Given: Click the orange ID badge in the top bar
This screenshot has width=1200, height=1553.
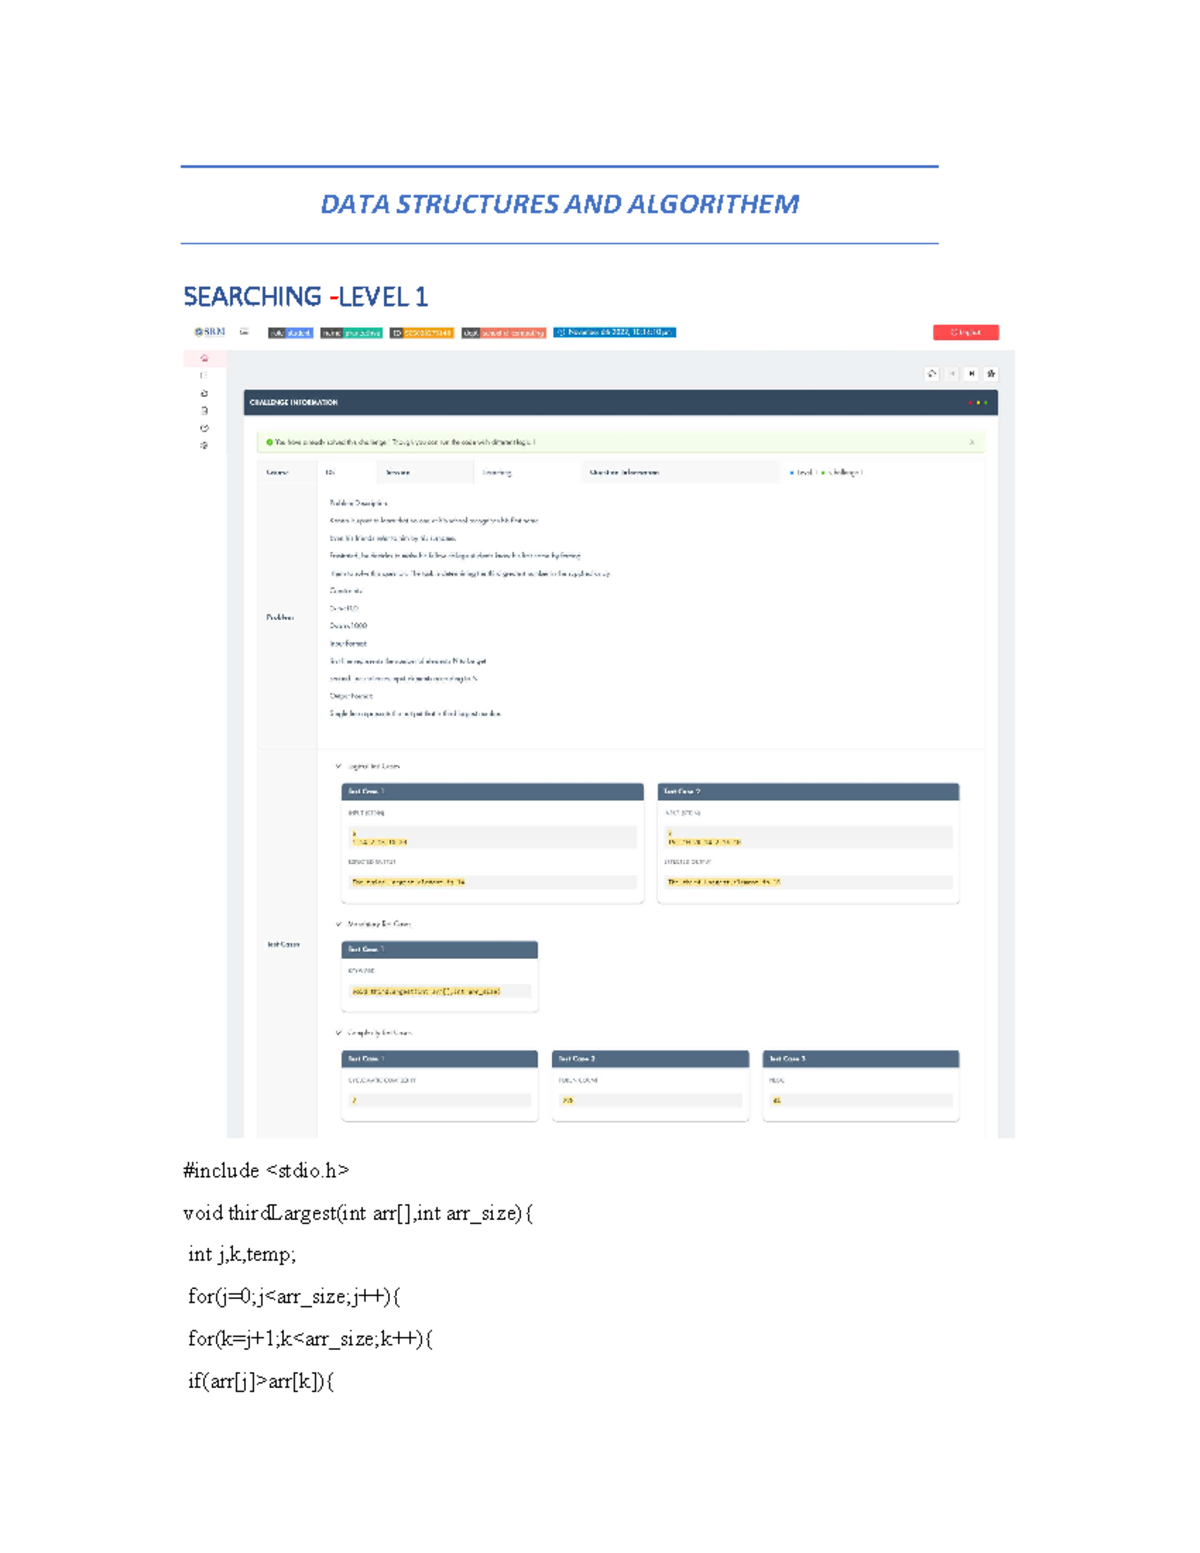Looking at the screenshot, I should [422, 333].
